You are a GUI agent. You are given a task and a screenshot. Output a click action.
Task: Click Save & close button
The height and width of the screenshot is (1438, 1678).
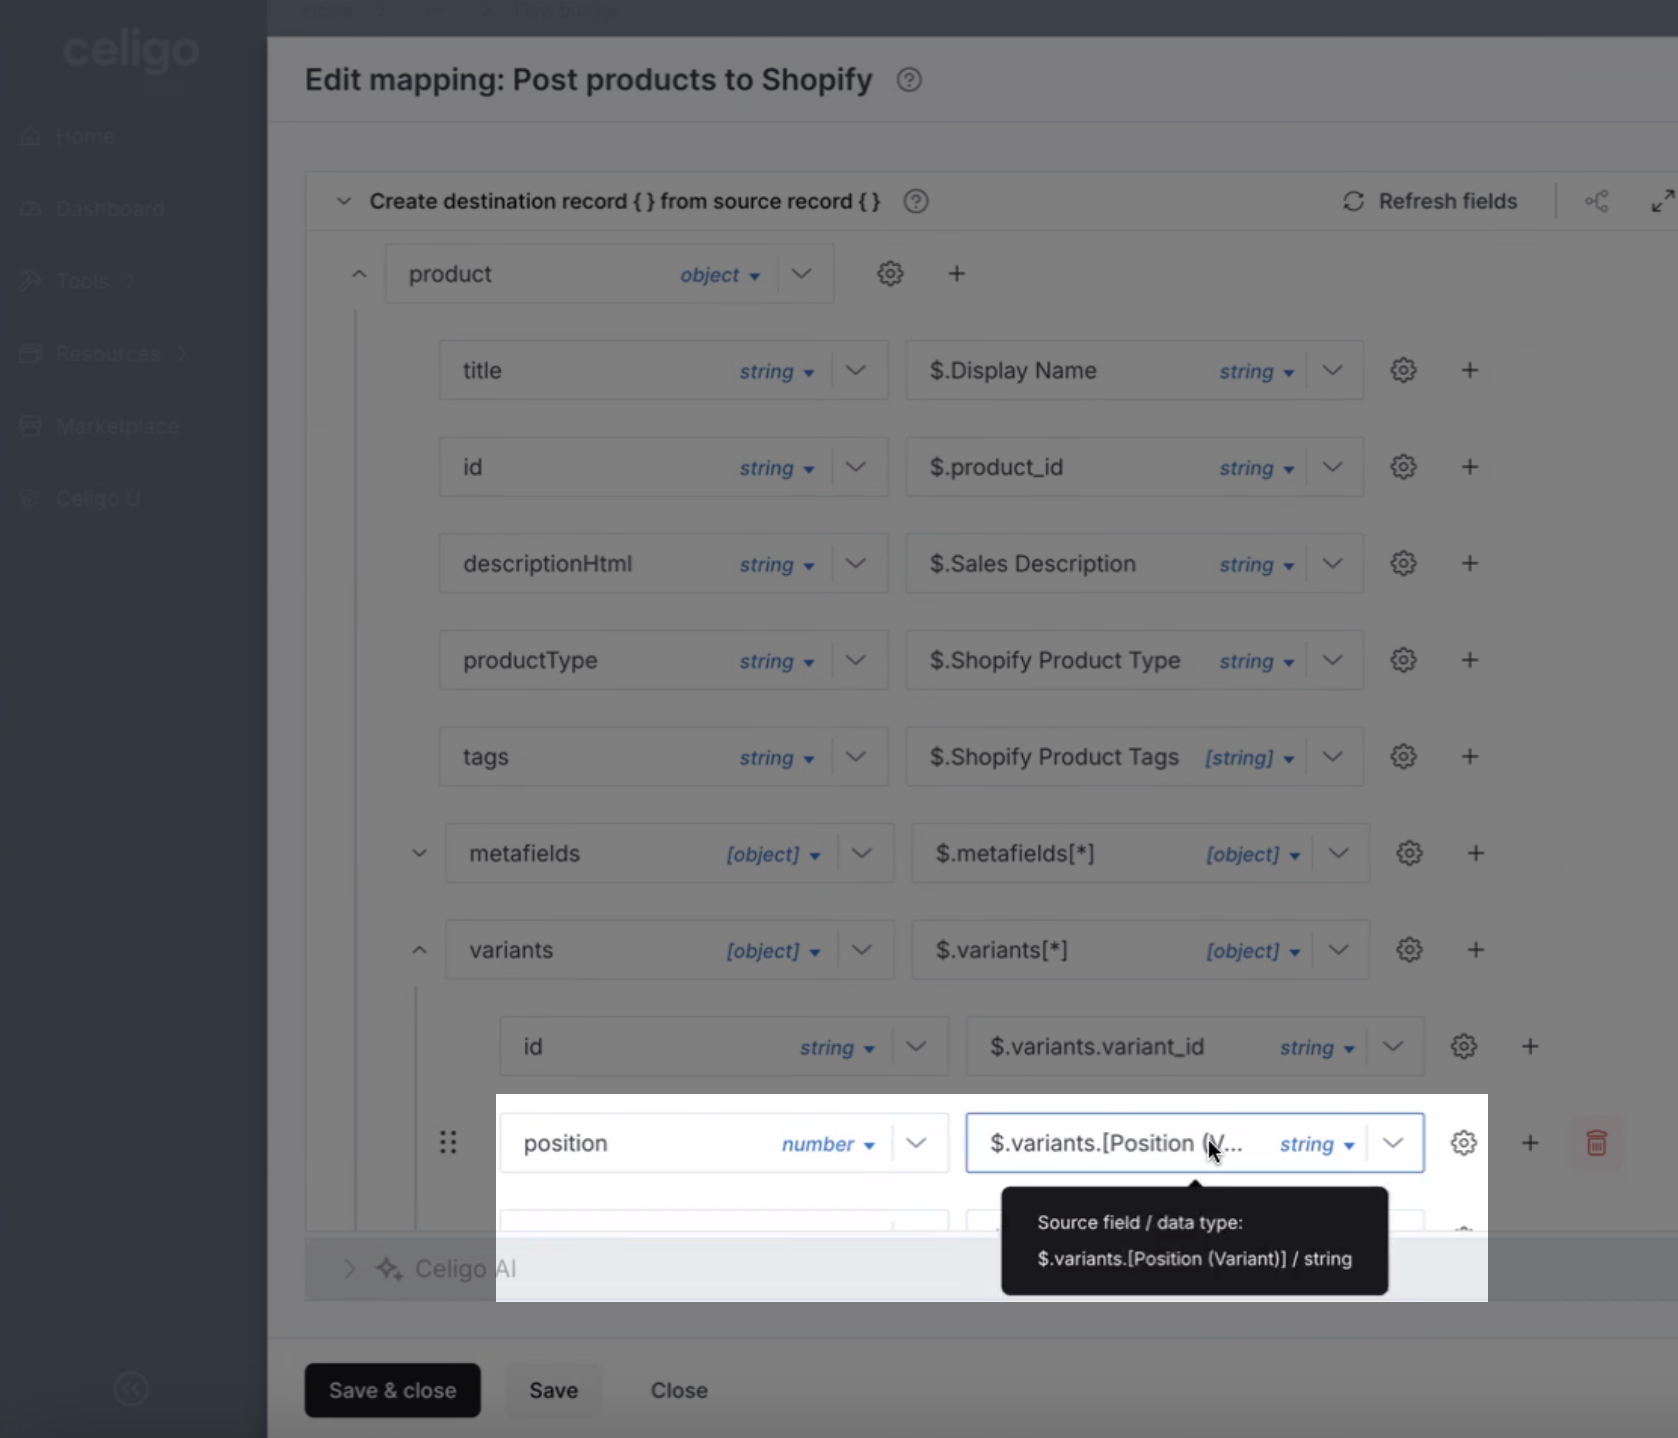coord(392,1390)
